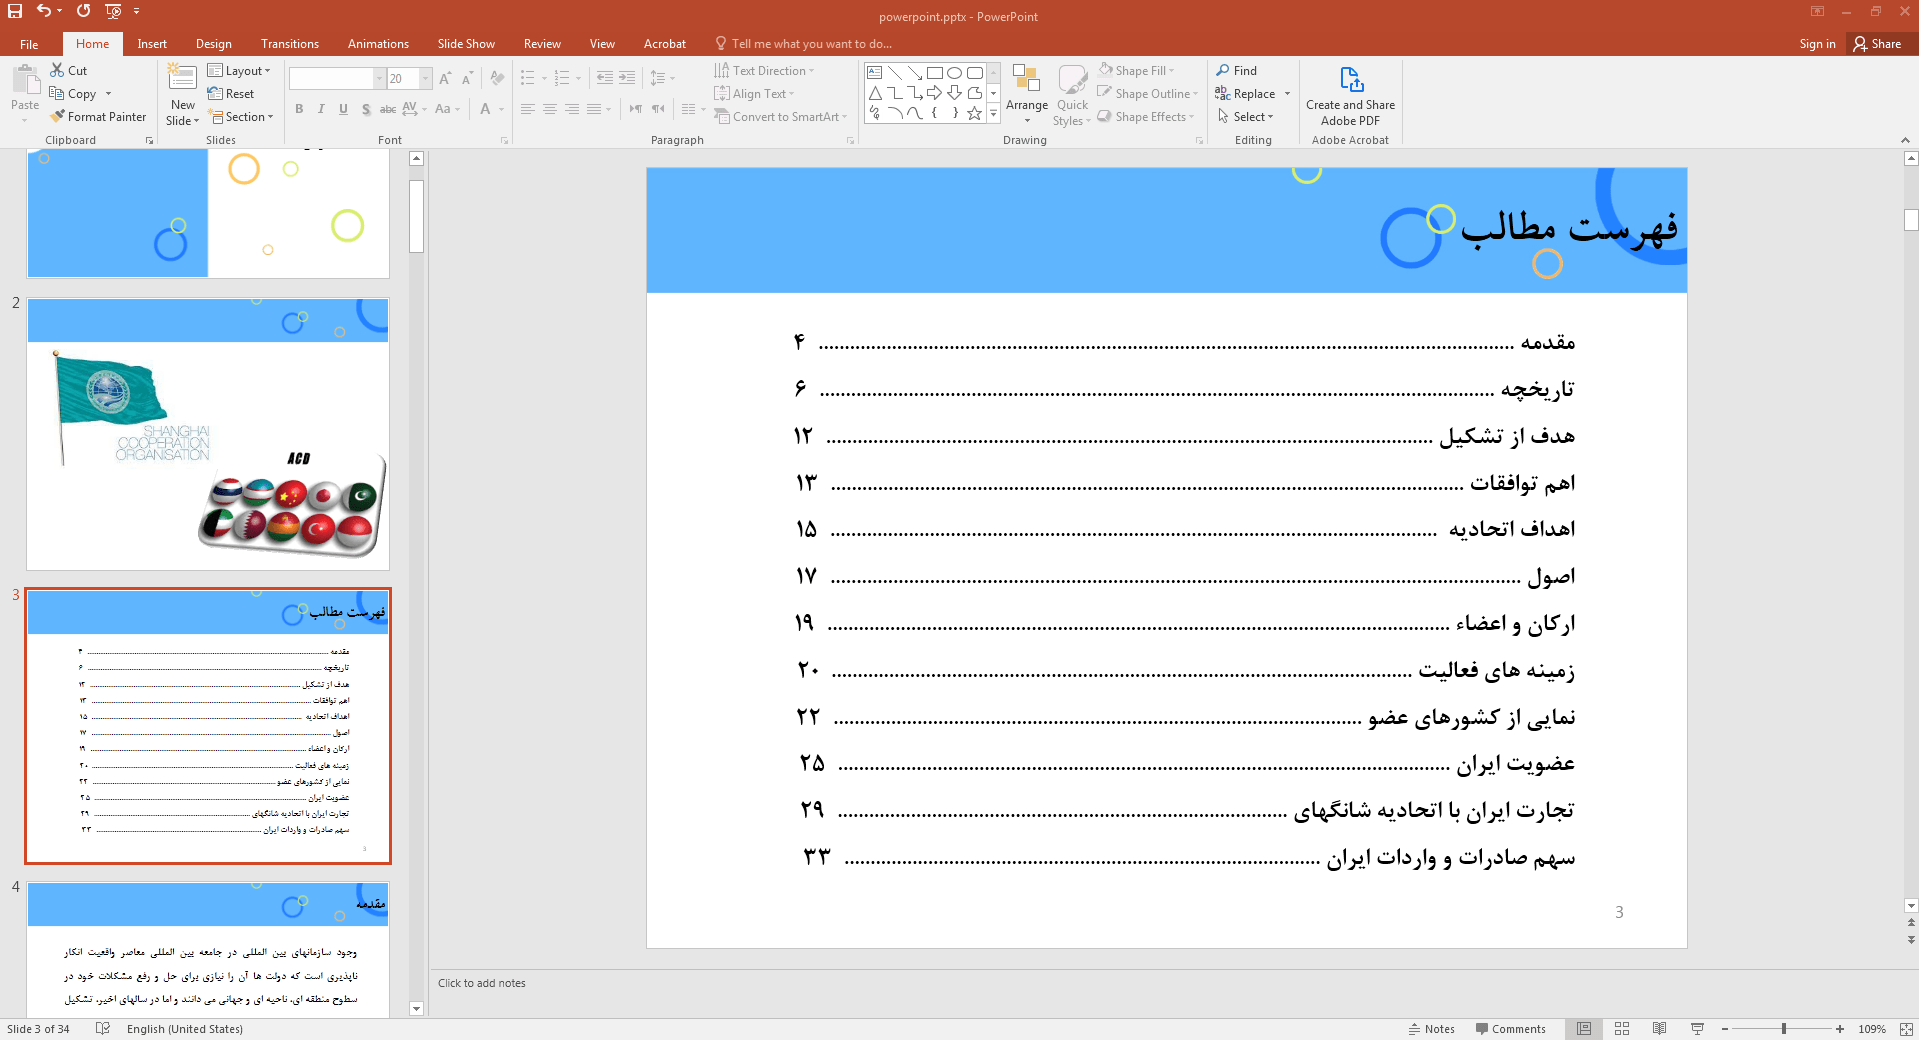Image resolution: width=1919 pixels, height=1040 pixels.
Task: Click Create and Share Adobe PDF
Action: (x=1350, y=96)
